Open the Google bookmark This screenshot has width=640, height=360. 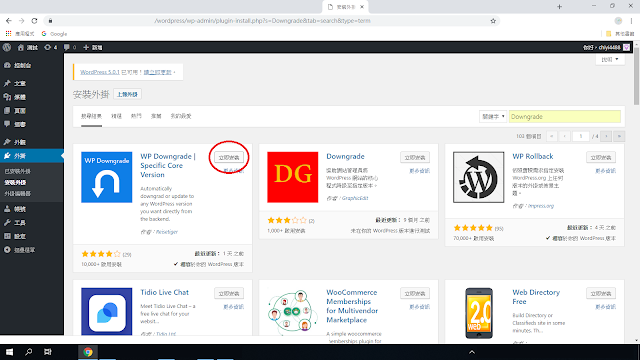[x=54, y=34]
